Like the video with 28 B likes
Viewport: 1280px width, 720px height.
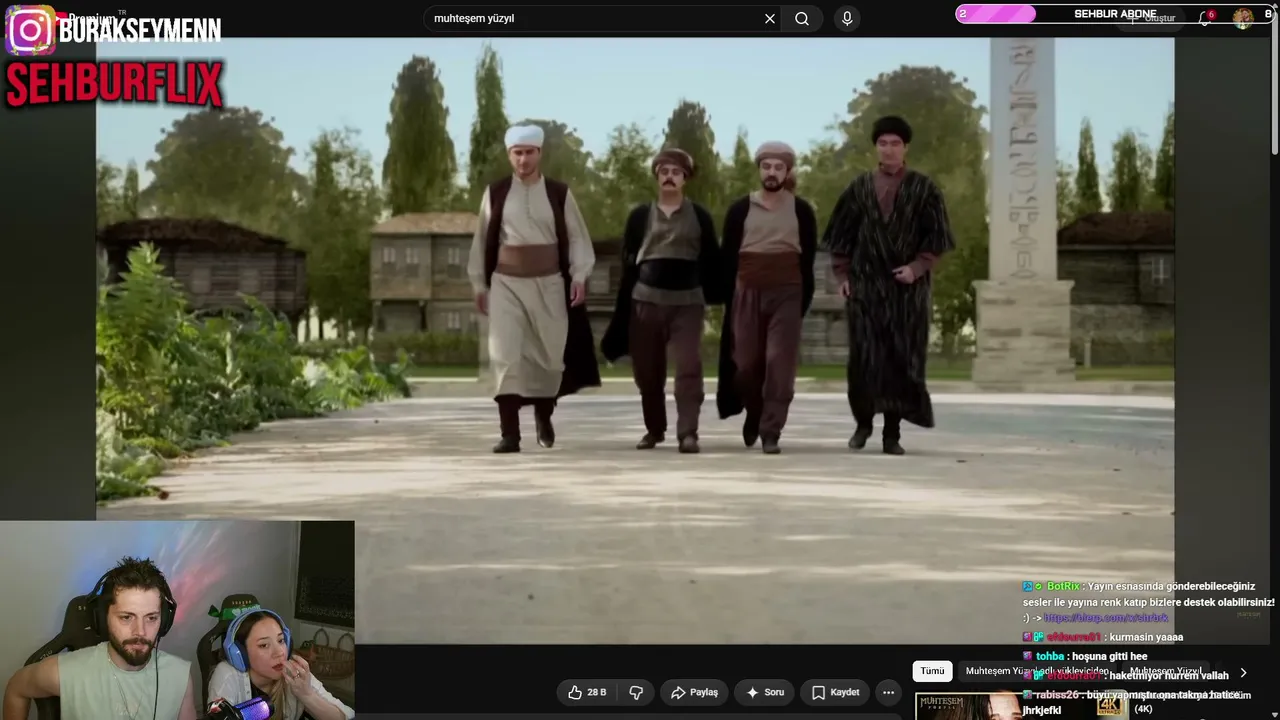pos(587,692)
